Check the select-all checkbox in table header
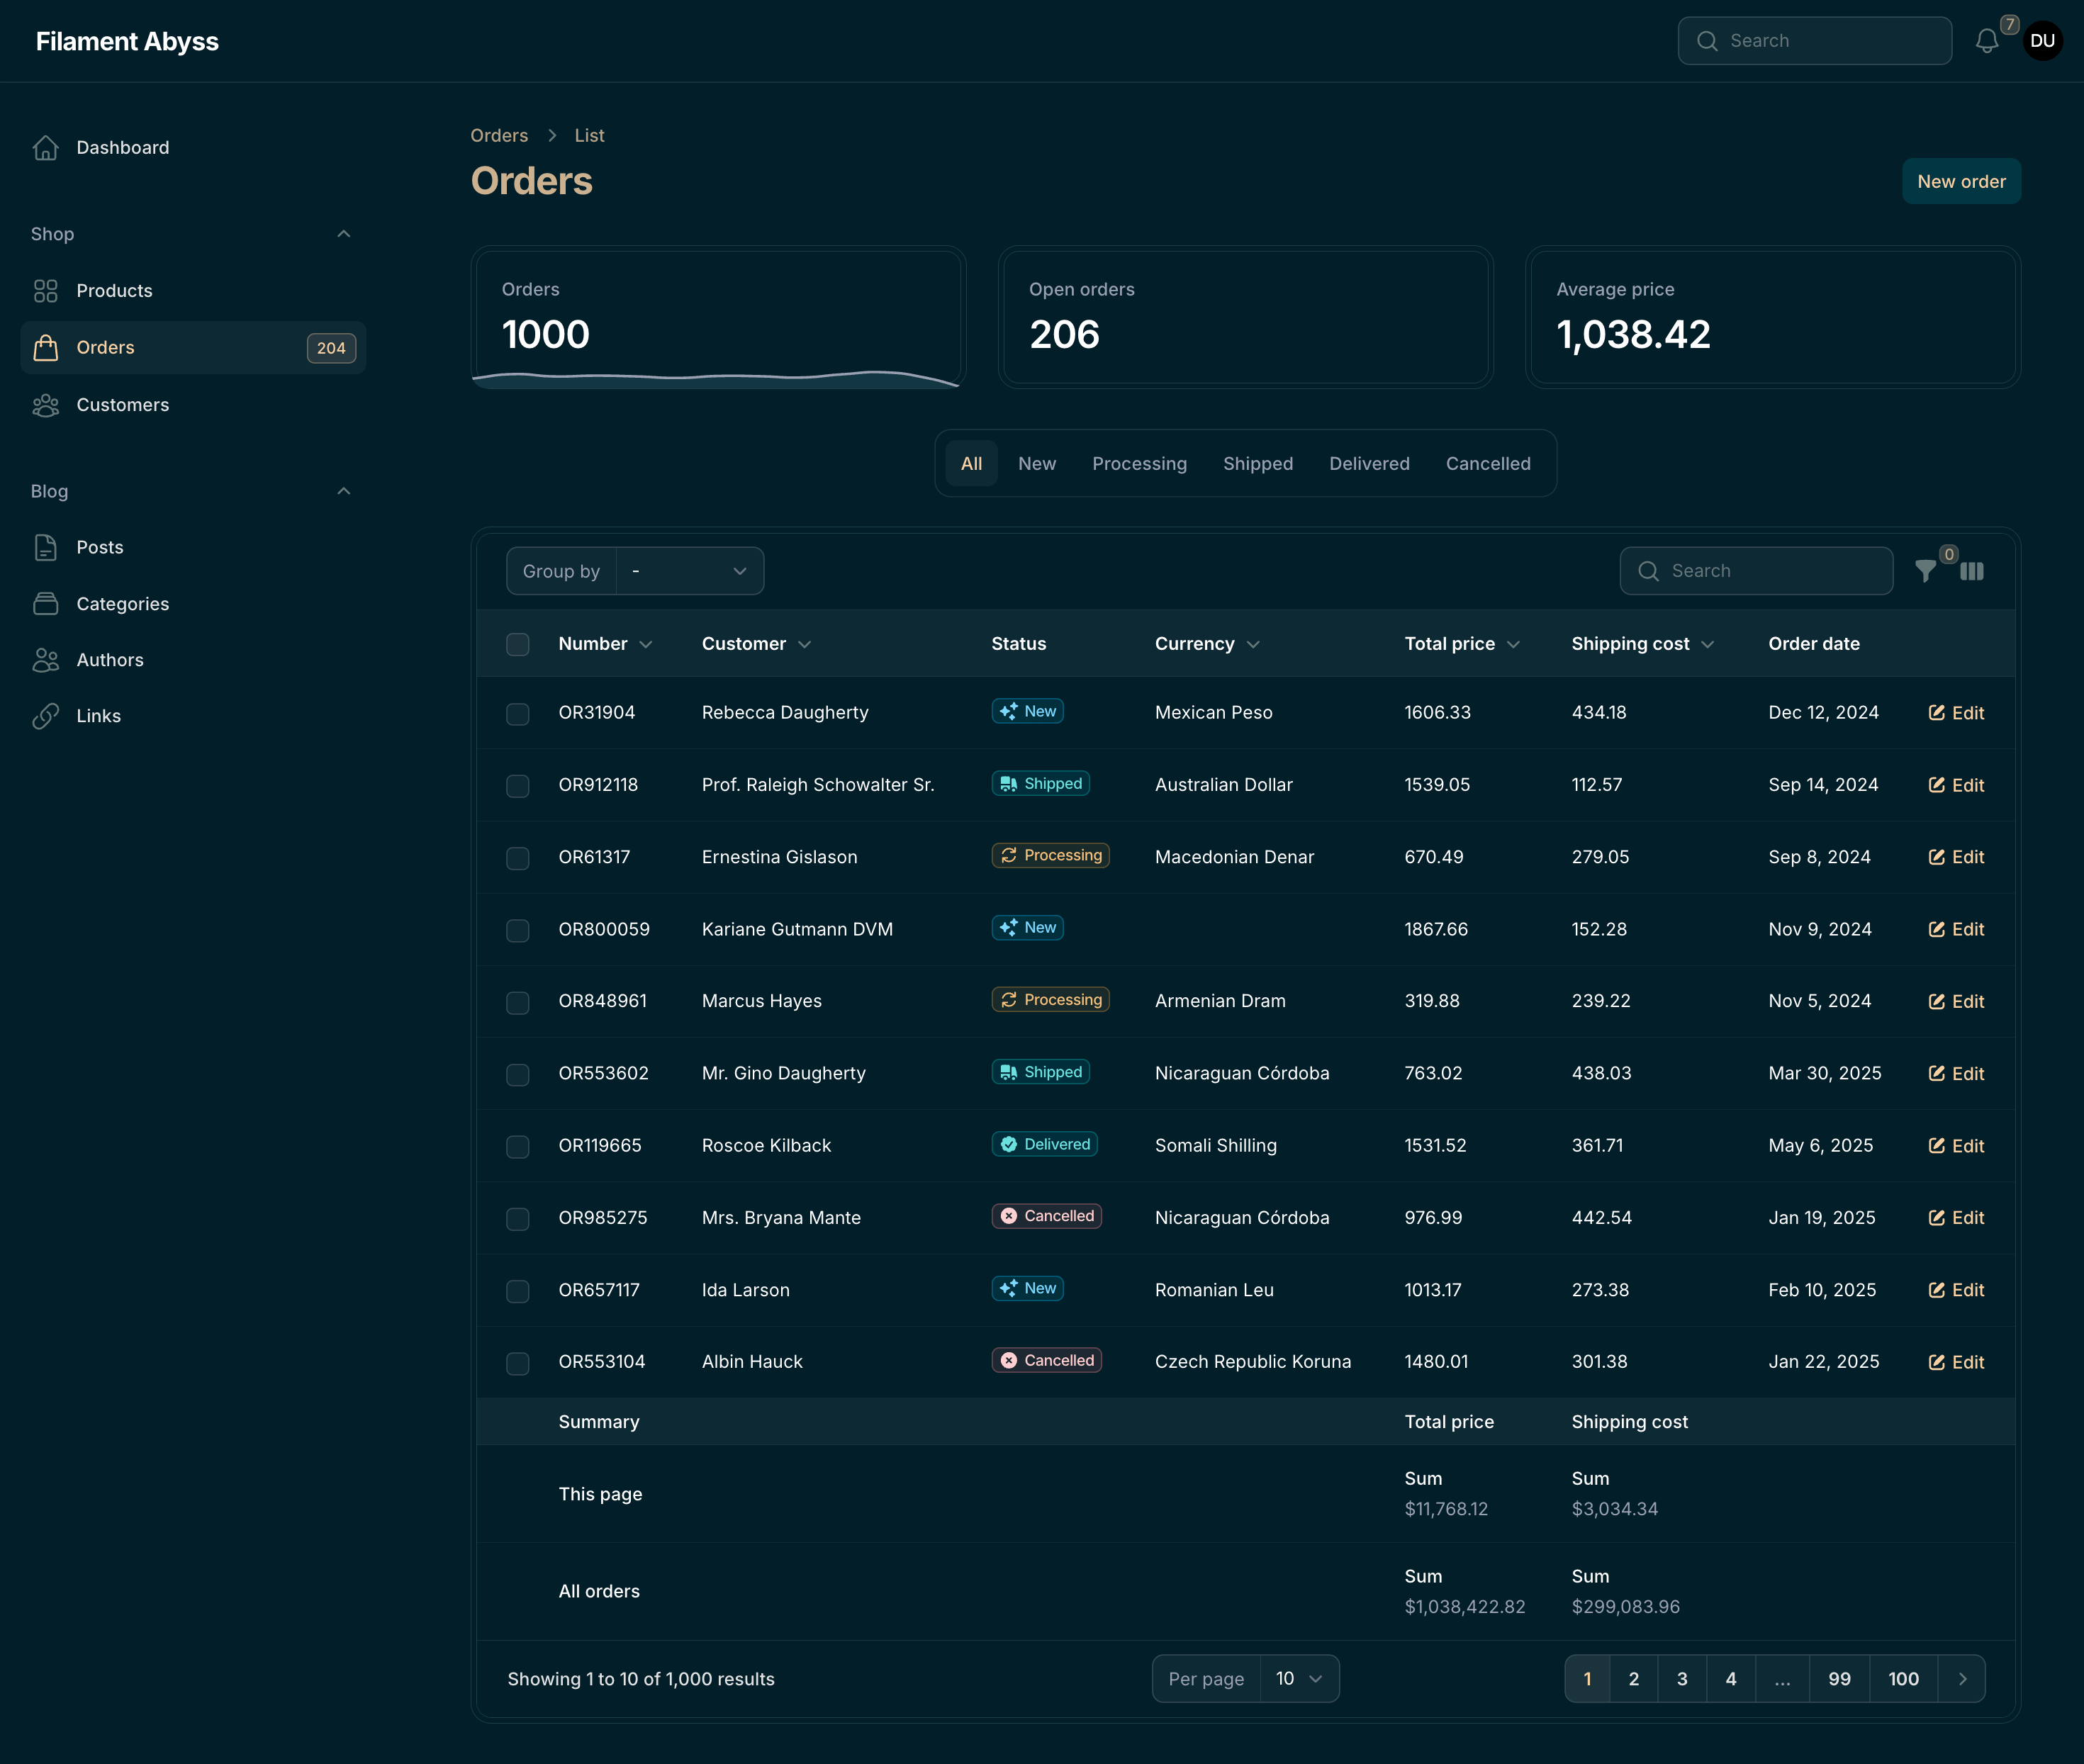Viewport: 2084px width, 1764px height. [x=518, y=644]
